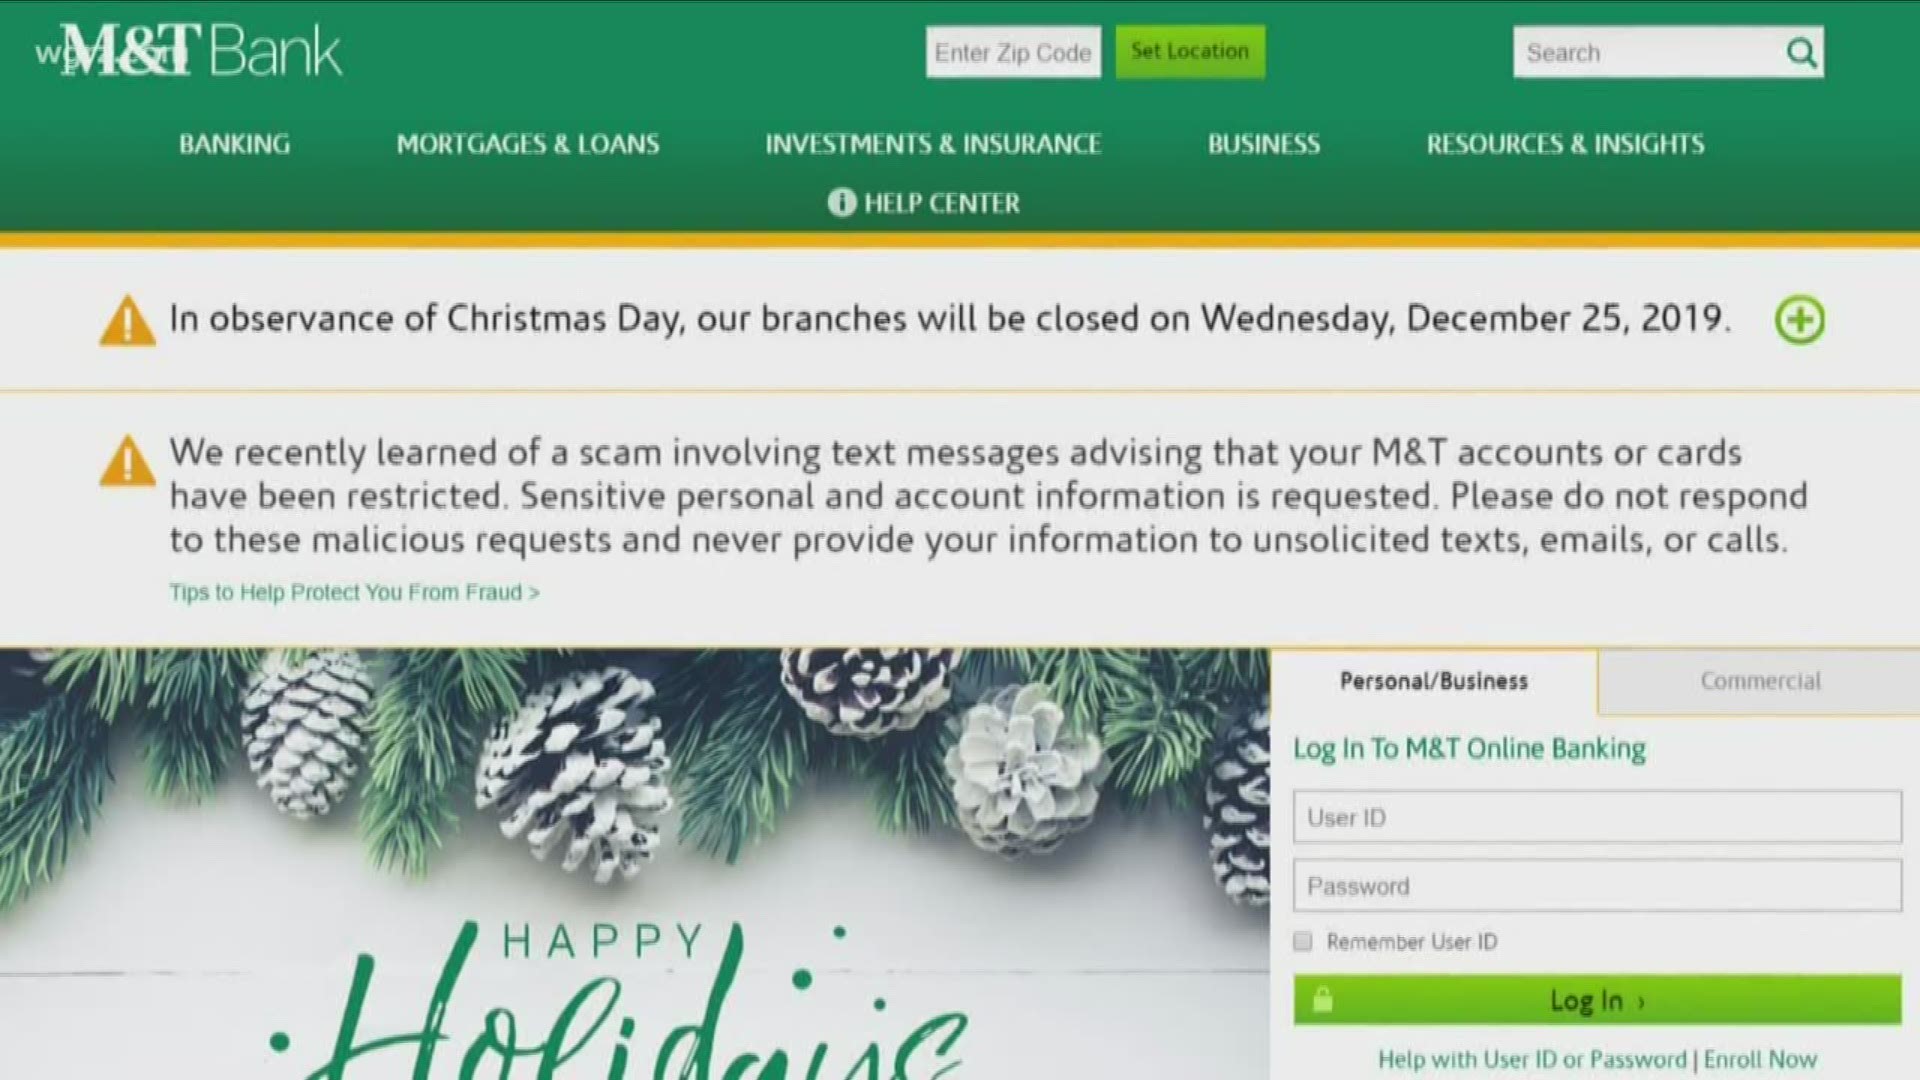This screenshot has height=1080, width=1920.
Task: Expand the Christmas closure notice
Action: point(1797,318)
